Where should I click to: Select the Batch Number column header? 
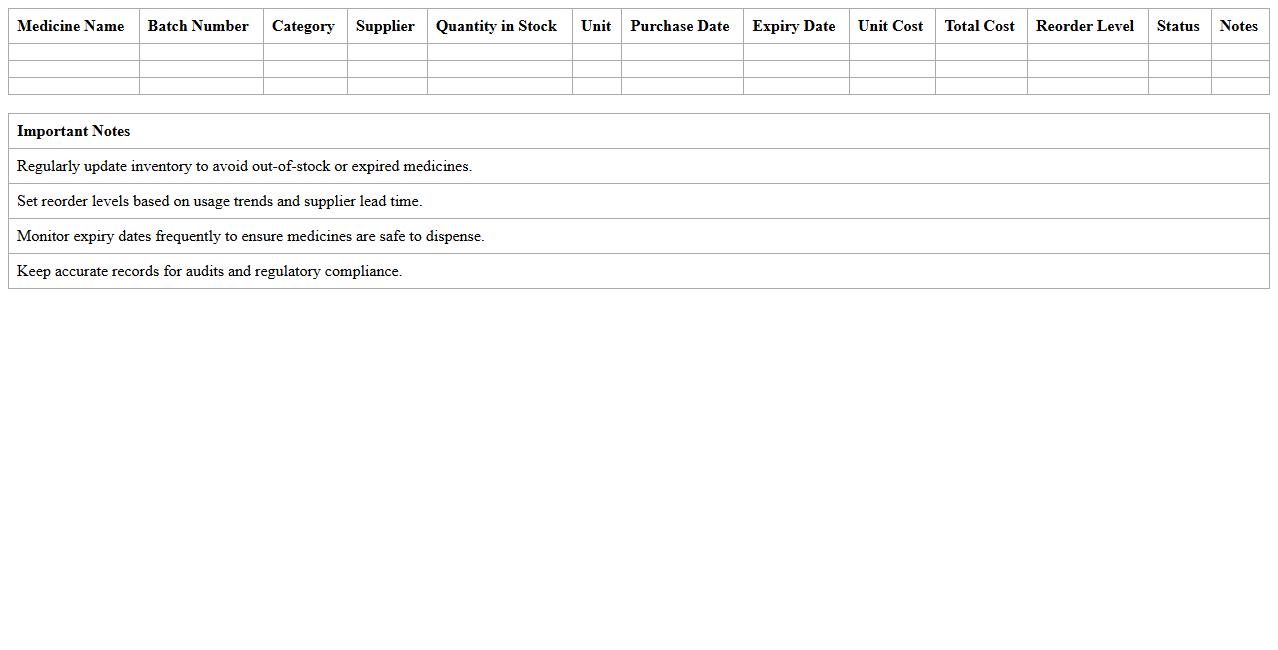(198, 26)
